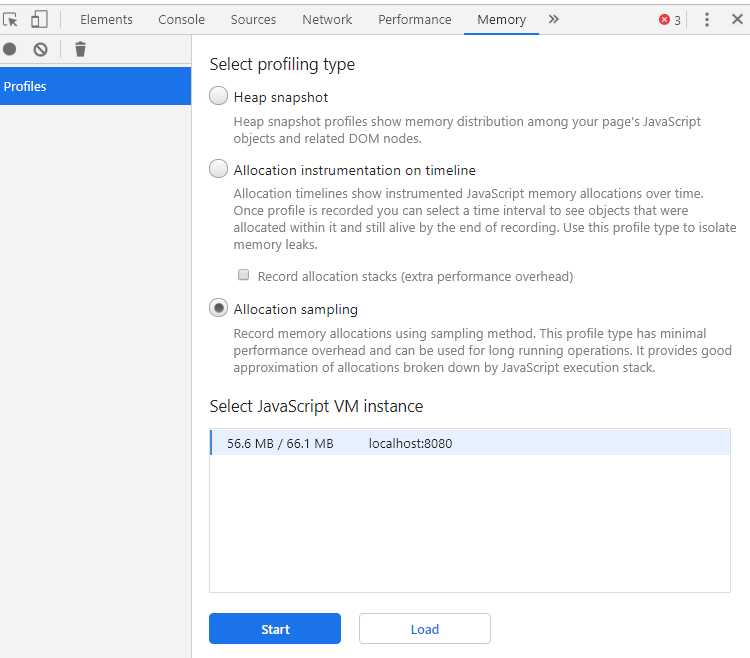Screen dimensions: 750x658
Task: Click the Select profiling type heading
Action: (x=282, y=64)
